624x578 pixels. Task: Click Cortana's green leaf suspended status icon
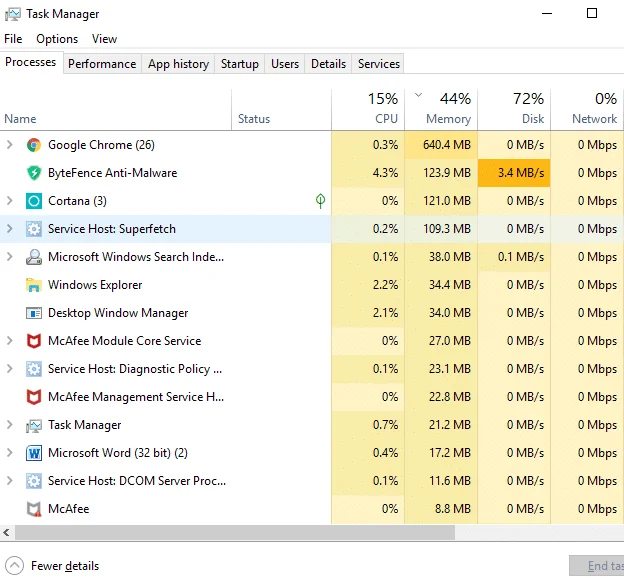(320, 201)
